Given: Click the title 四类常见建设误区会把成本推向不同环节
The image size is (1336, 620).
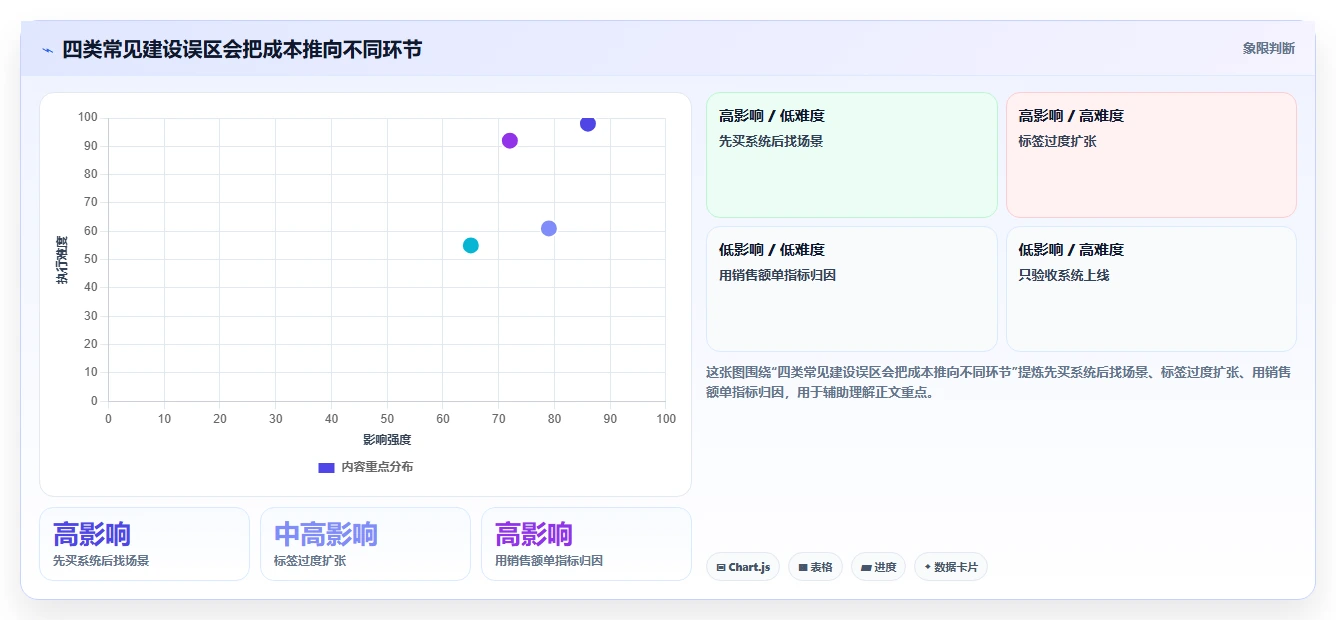Looking at the screenshot, I should [242, 49].
